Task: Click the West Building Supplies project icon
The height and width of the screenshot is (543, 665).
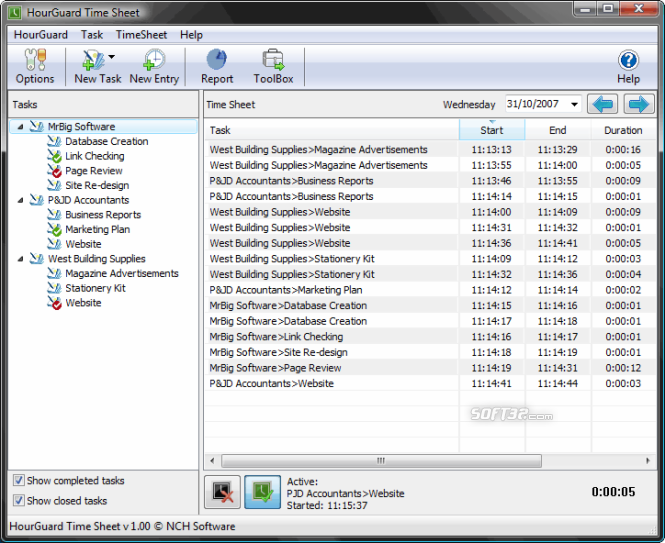Action: pos(36,259)
